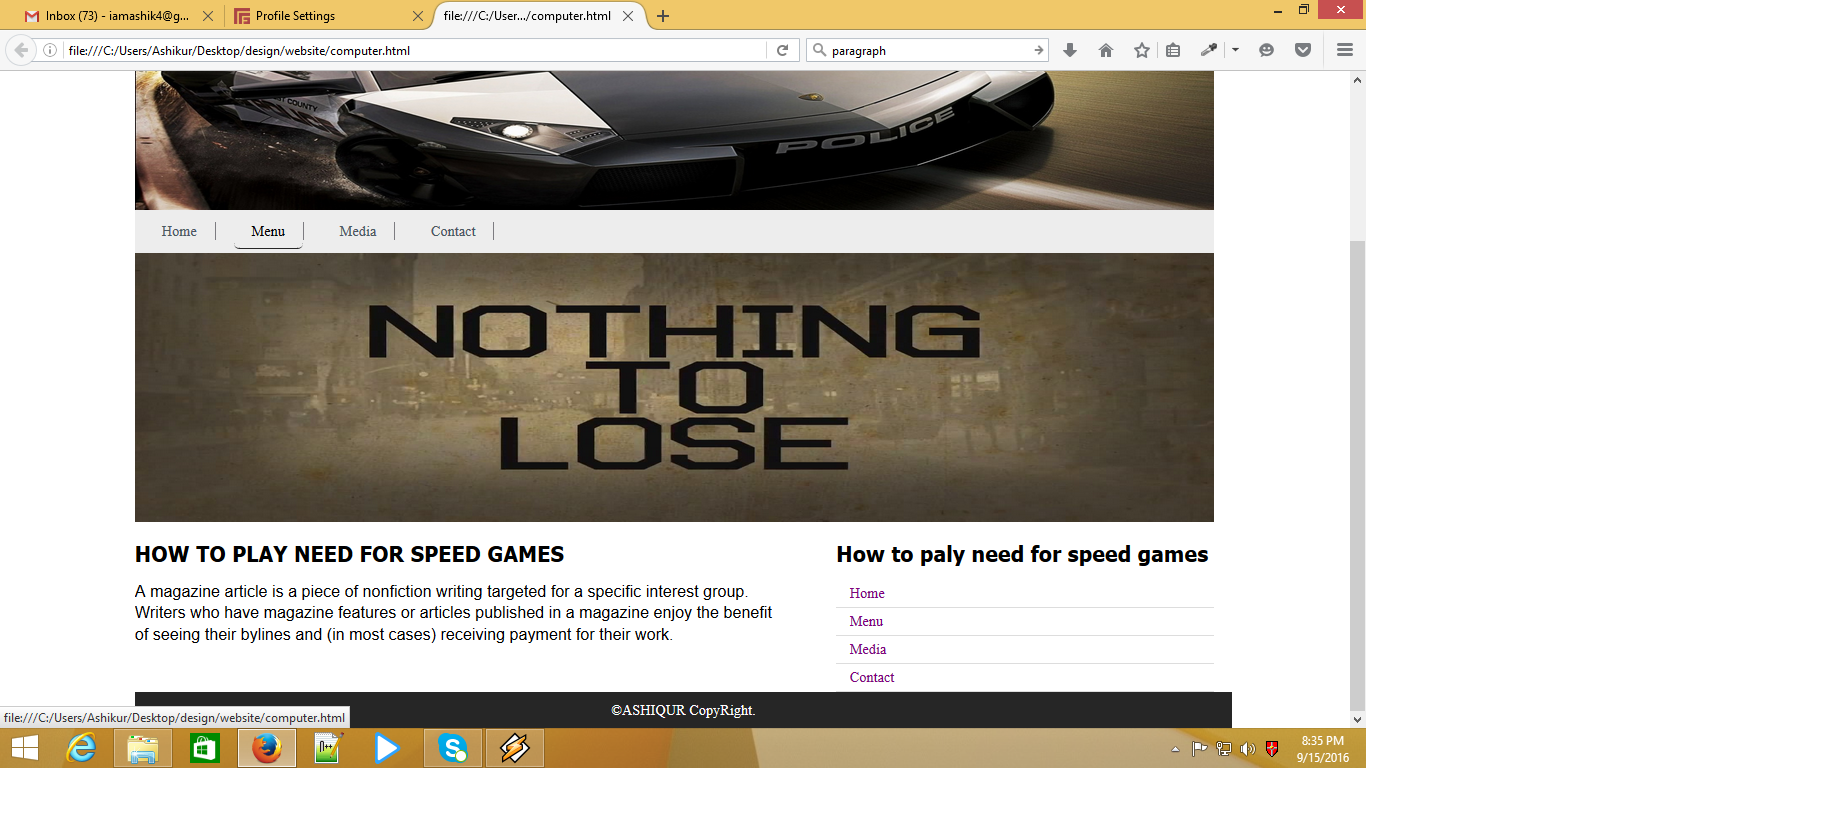Launch Internet Explorer from taskbar
Viewport: 1848px width, 826px height.
click(81, 748)
